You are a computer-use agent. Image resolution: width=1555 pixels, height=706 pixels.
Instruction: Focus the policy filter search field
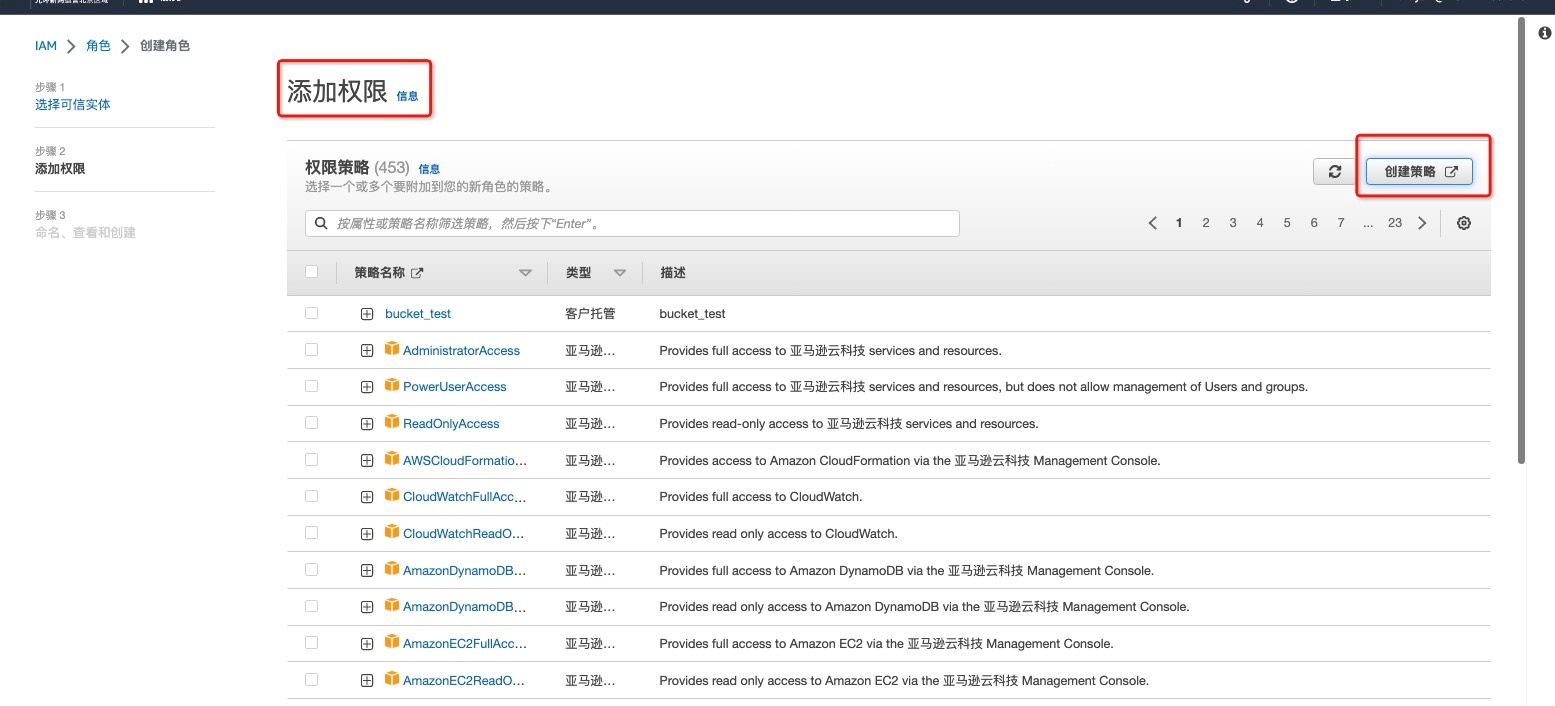point(632,223)
